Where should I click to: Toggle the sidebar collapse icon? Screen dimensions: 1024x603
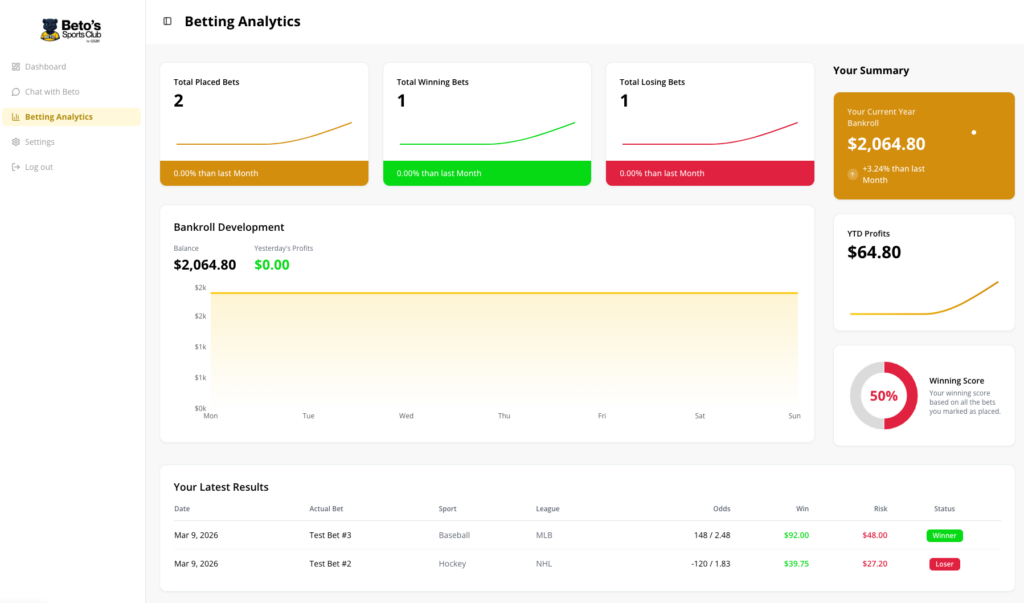pos(167,21)
